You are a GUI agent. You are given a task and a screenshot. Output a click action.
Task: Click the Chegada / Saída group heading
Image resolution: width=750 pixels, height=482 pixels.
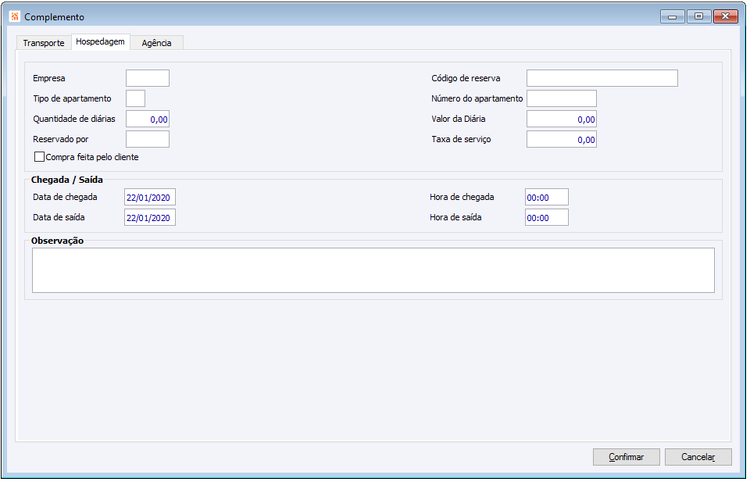[67, 180]
